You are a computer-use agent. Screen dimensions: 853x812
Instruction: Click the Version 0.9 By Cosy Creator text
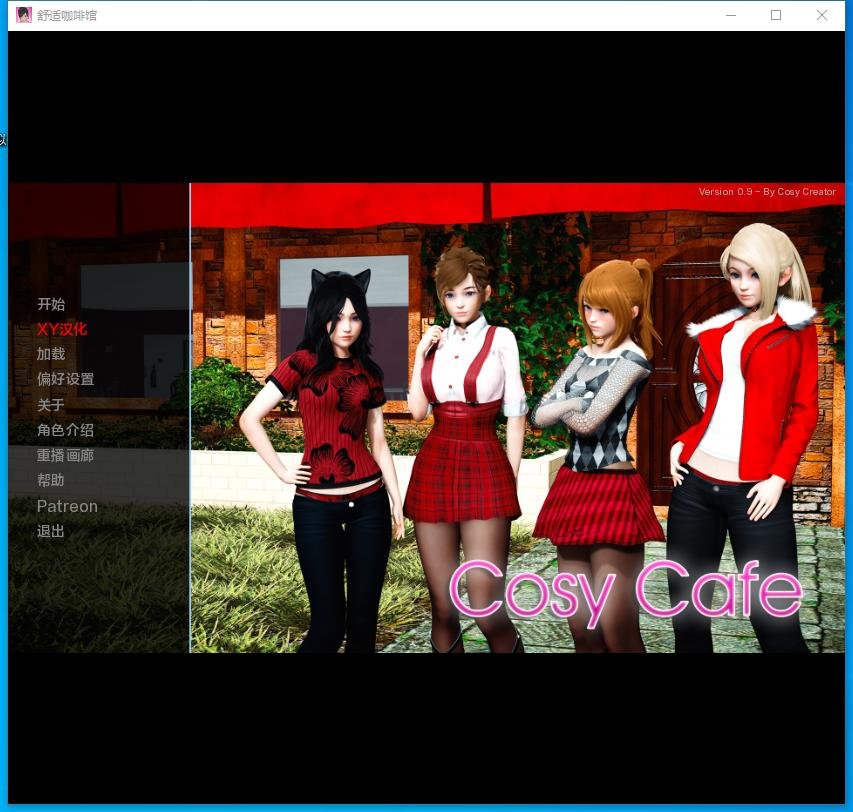[767, 192]
